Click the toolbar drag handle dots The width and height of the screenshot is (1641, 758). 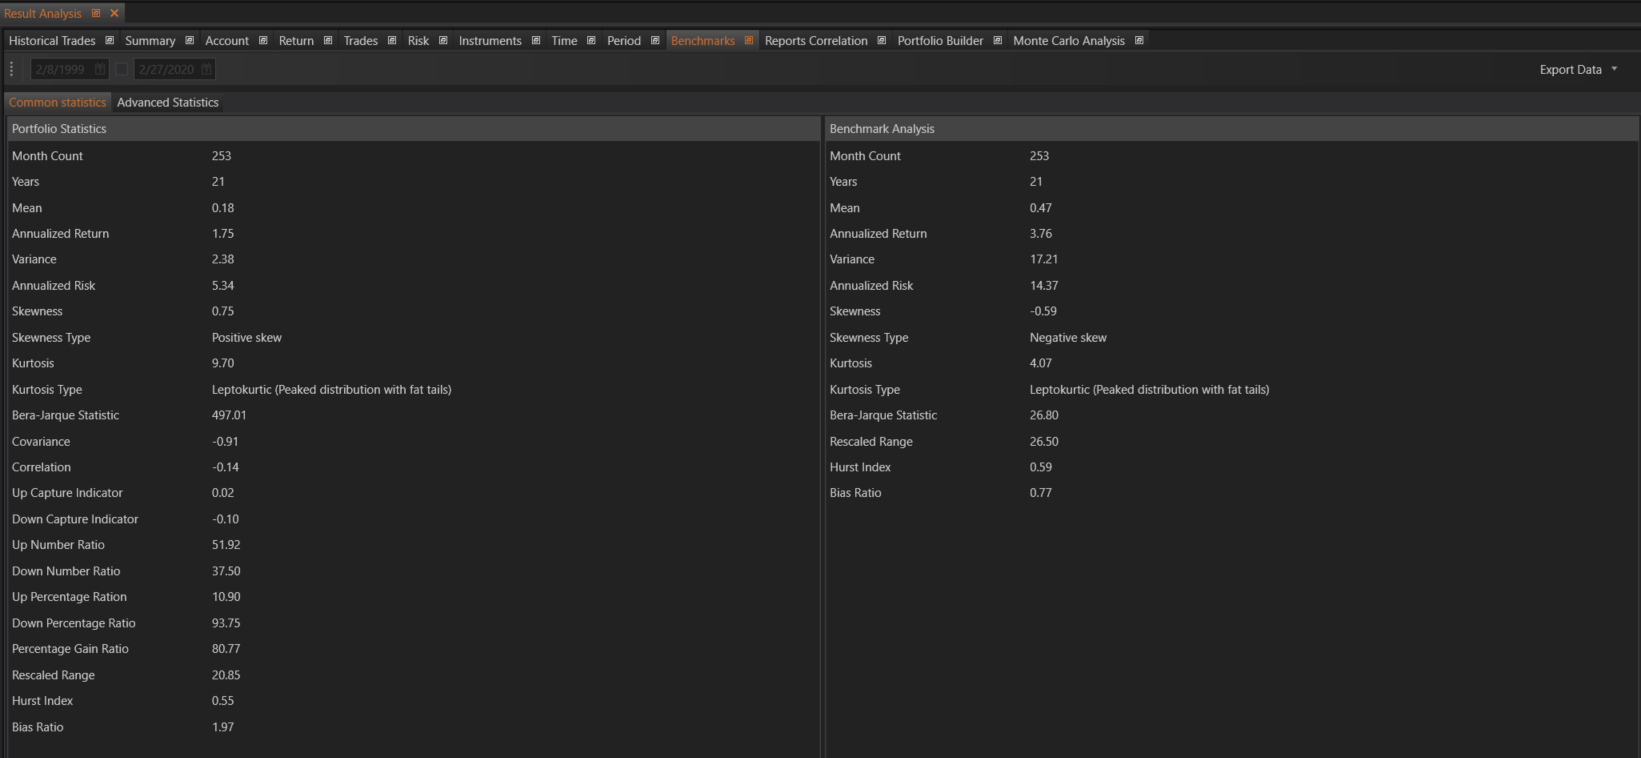pyautogui.click(x=12, y=69)
